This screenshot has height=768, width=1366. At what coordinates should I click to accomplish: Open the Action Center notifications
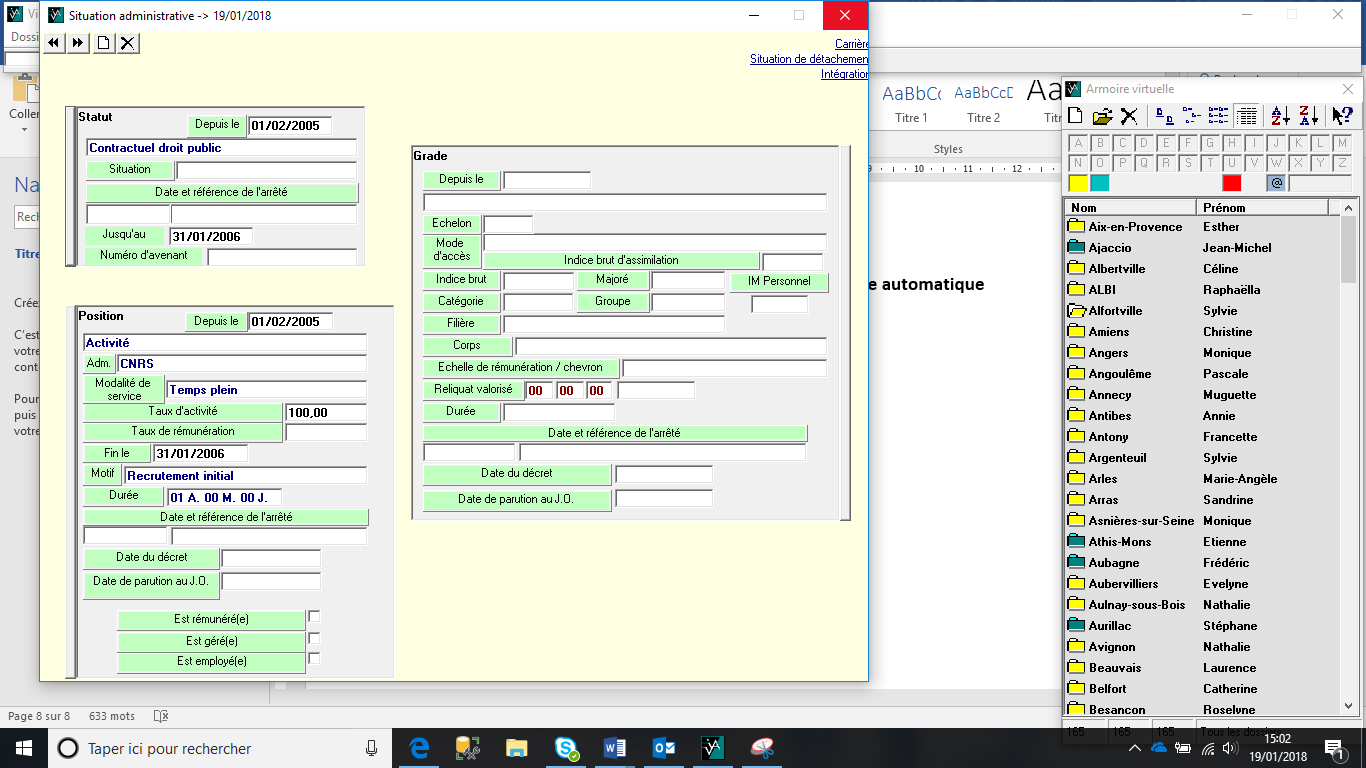(1334, 748)
